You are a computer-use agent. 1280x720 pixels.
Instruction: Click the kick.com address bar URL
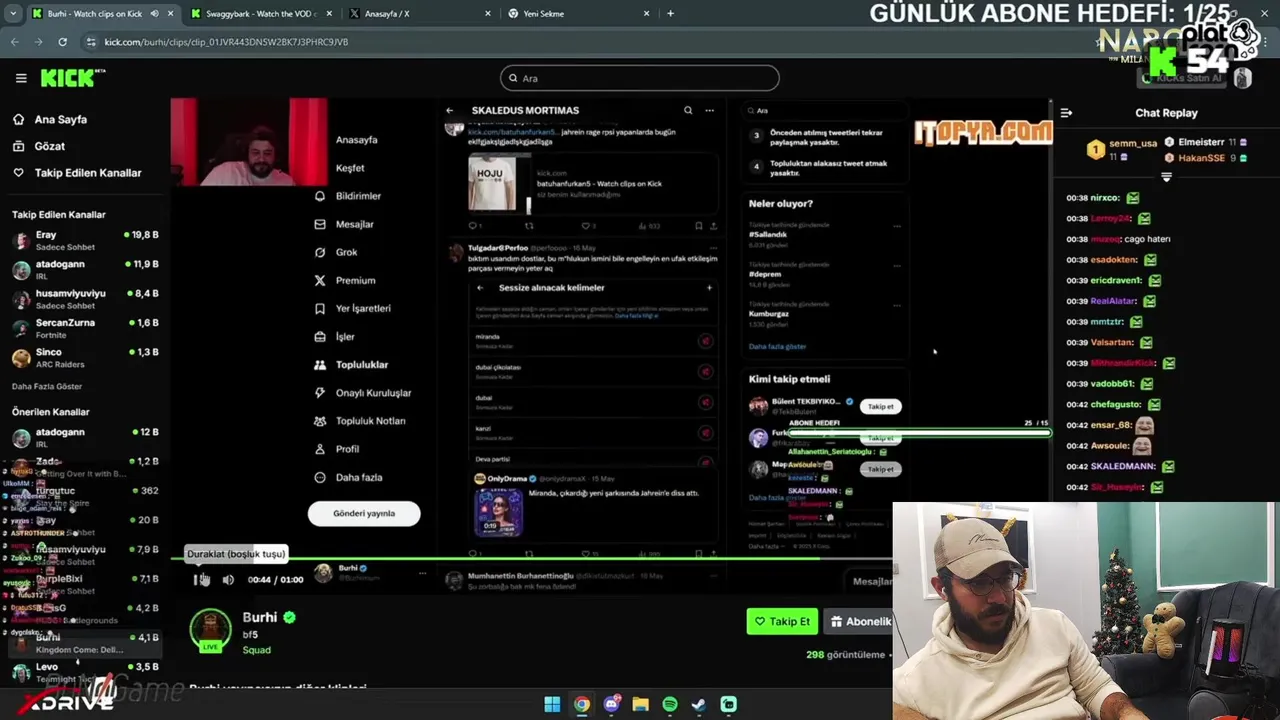[226, 42]
